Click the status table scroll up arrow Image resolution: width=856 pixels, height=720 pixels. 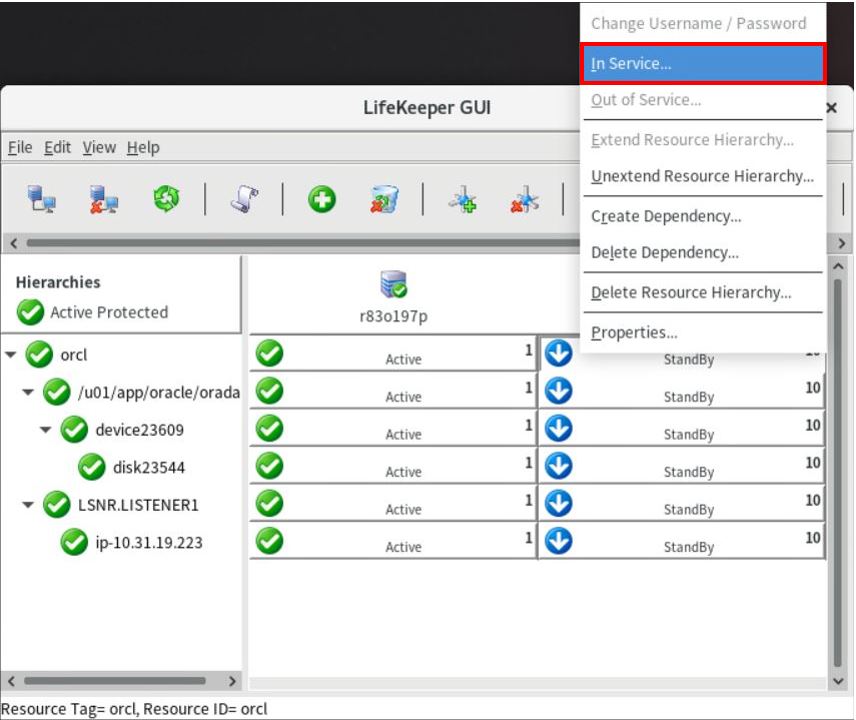(x=838, y=266)
